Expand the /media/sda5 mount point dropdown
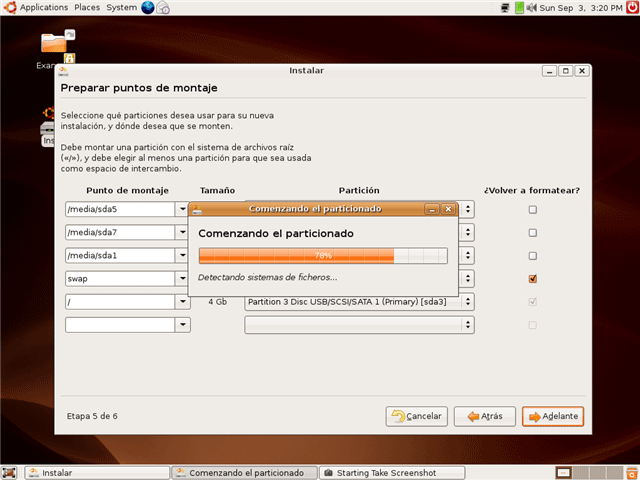This screenshot has height=480, width=640. pyautogui.click(x=182, y=210)
